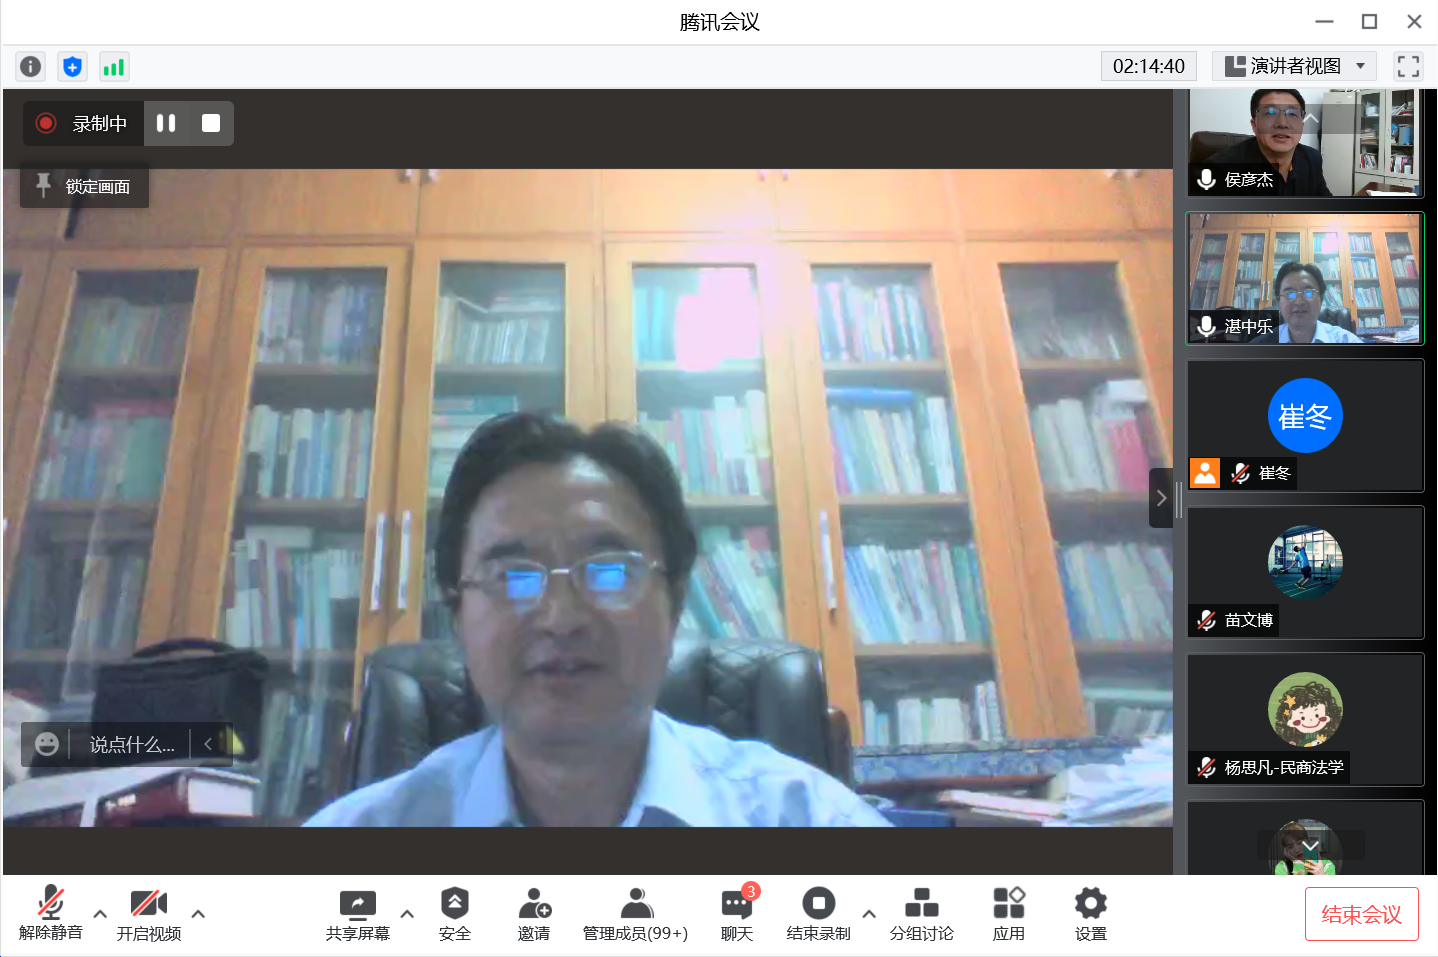1438x957 pixels.
Task: Turn on camera with 开启视频
Action: coord(149,914)
